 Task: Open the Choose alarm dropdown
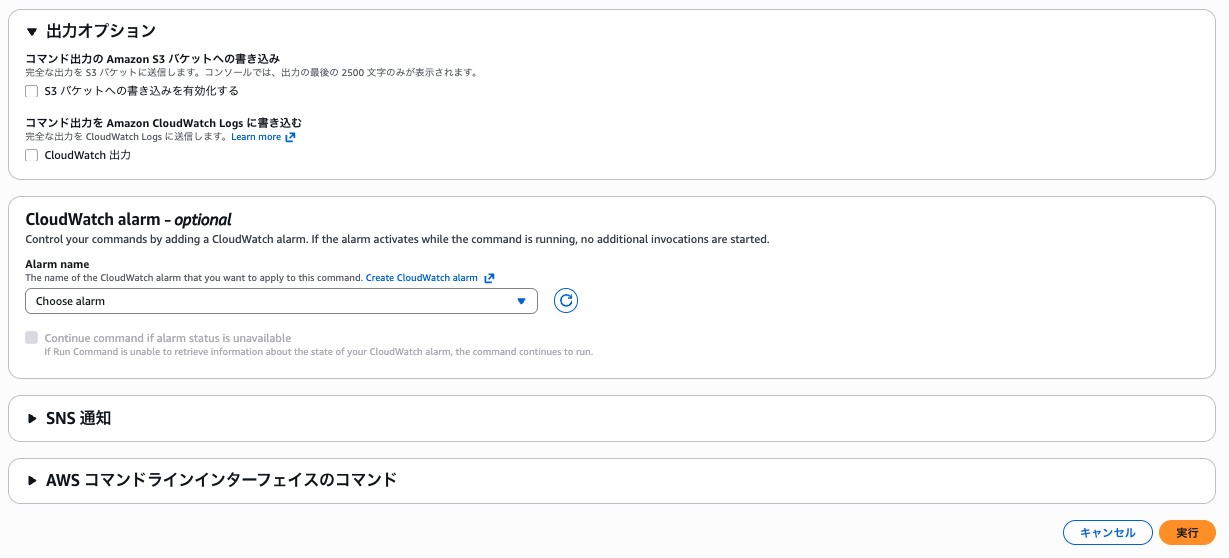tap(280, 301)
